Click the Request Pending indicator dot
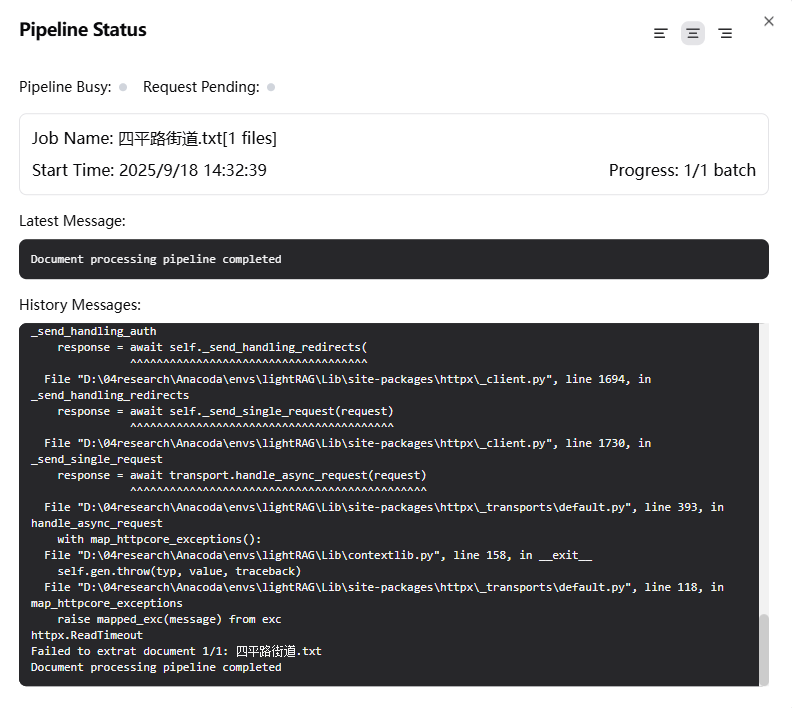This screenshot has width=792, height=708. 271,87
